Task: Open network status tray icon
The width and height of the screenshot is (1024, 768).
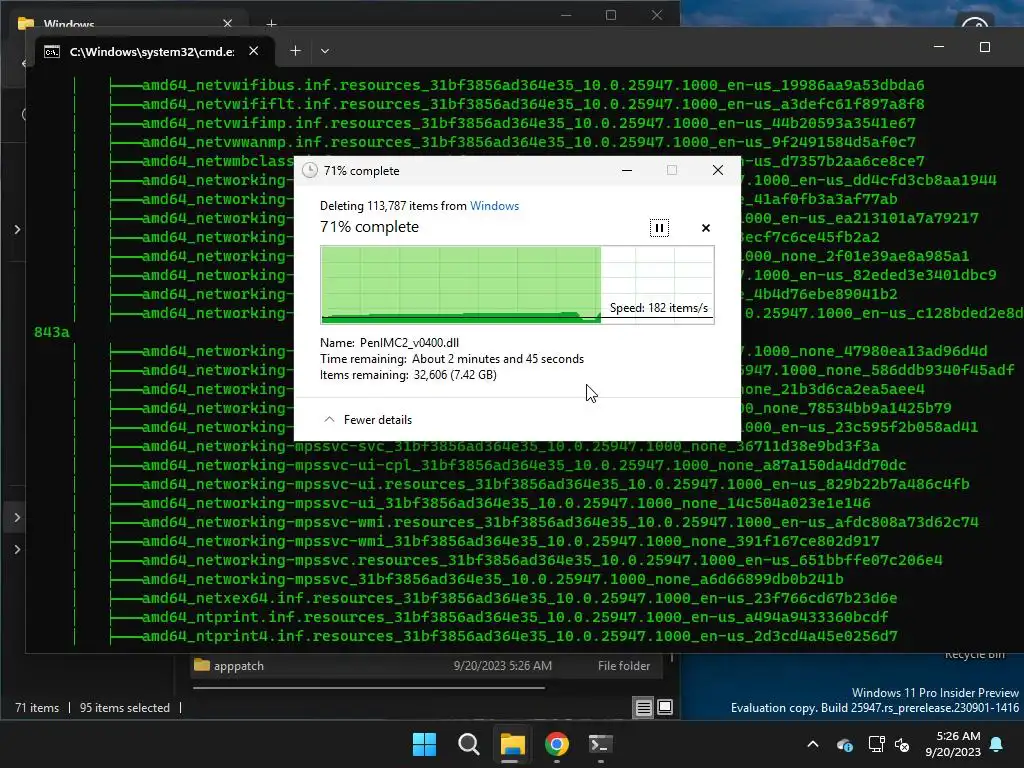Action: pyautogui.click(x=876, y=744)
